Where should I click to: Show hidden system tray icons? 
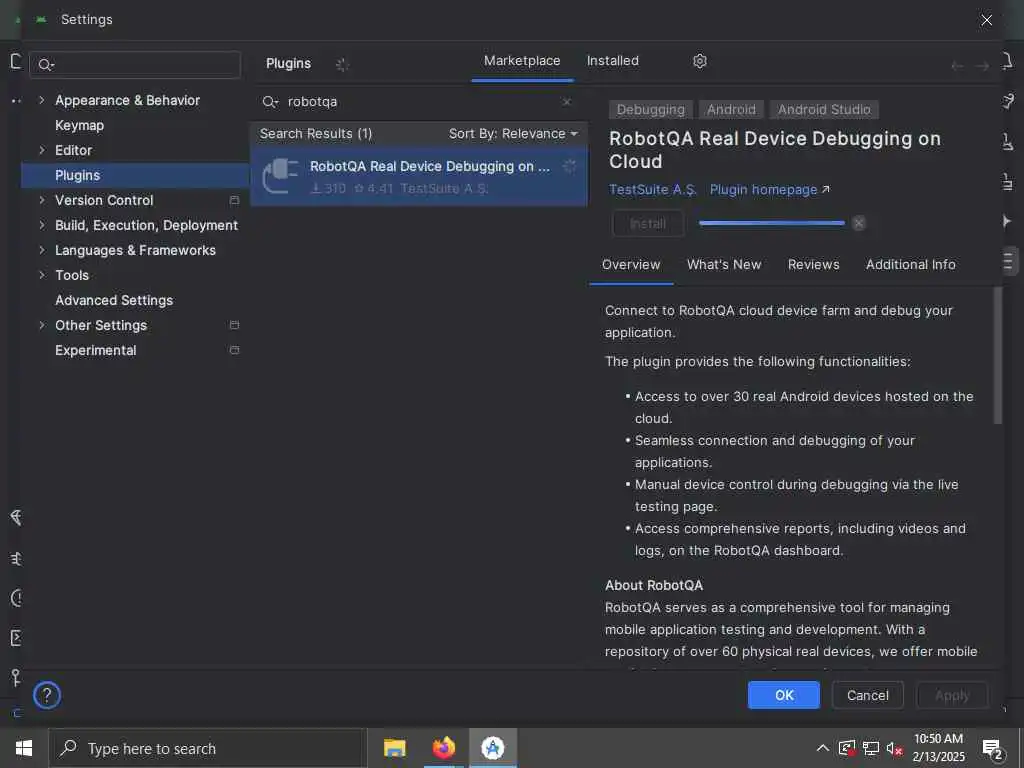click(x=822, y=748)
